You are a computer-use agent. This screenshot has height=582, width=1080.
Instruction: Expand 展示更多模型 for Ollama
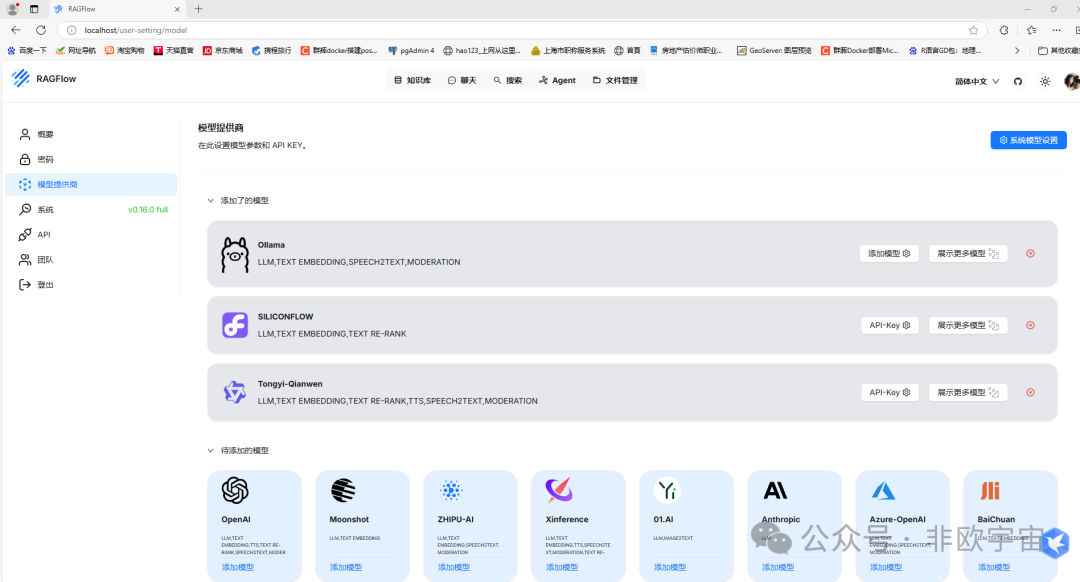point(968,253)
